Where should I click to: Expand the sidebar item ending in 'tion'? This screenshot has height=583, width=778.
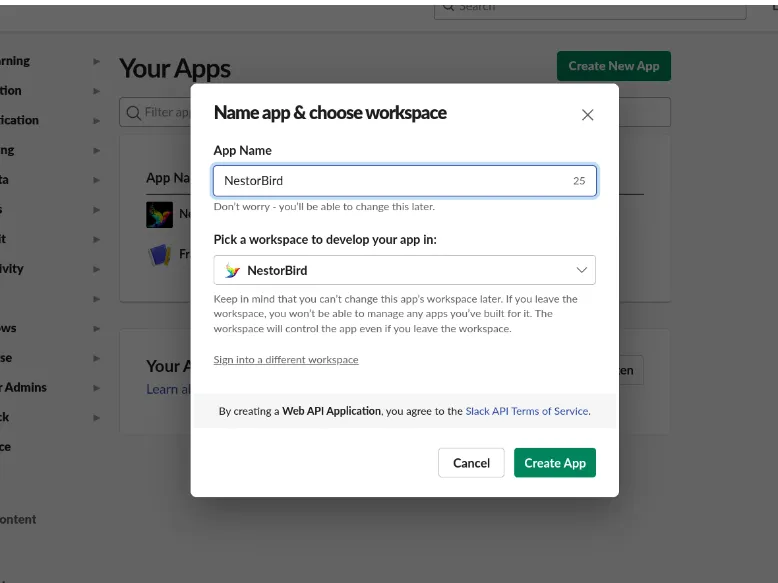tap(96, 91)
